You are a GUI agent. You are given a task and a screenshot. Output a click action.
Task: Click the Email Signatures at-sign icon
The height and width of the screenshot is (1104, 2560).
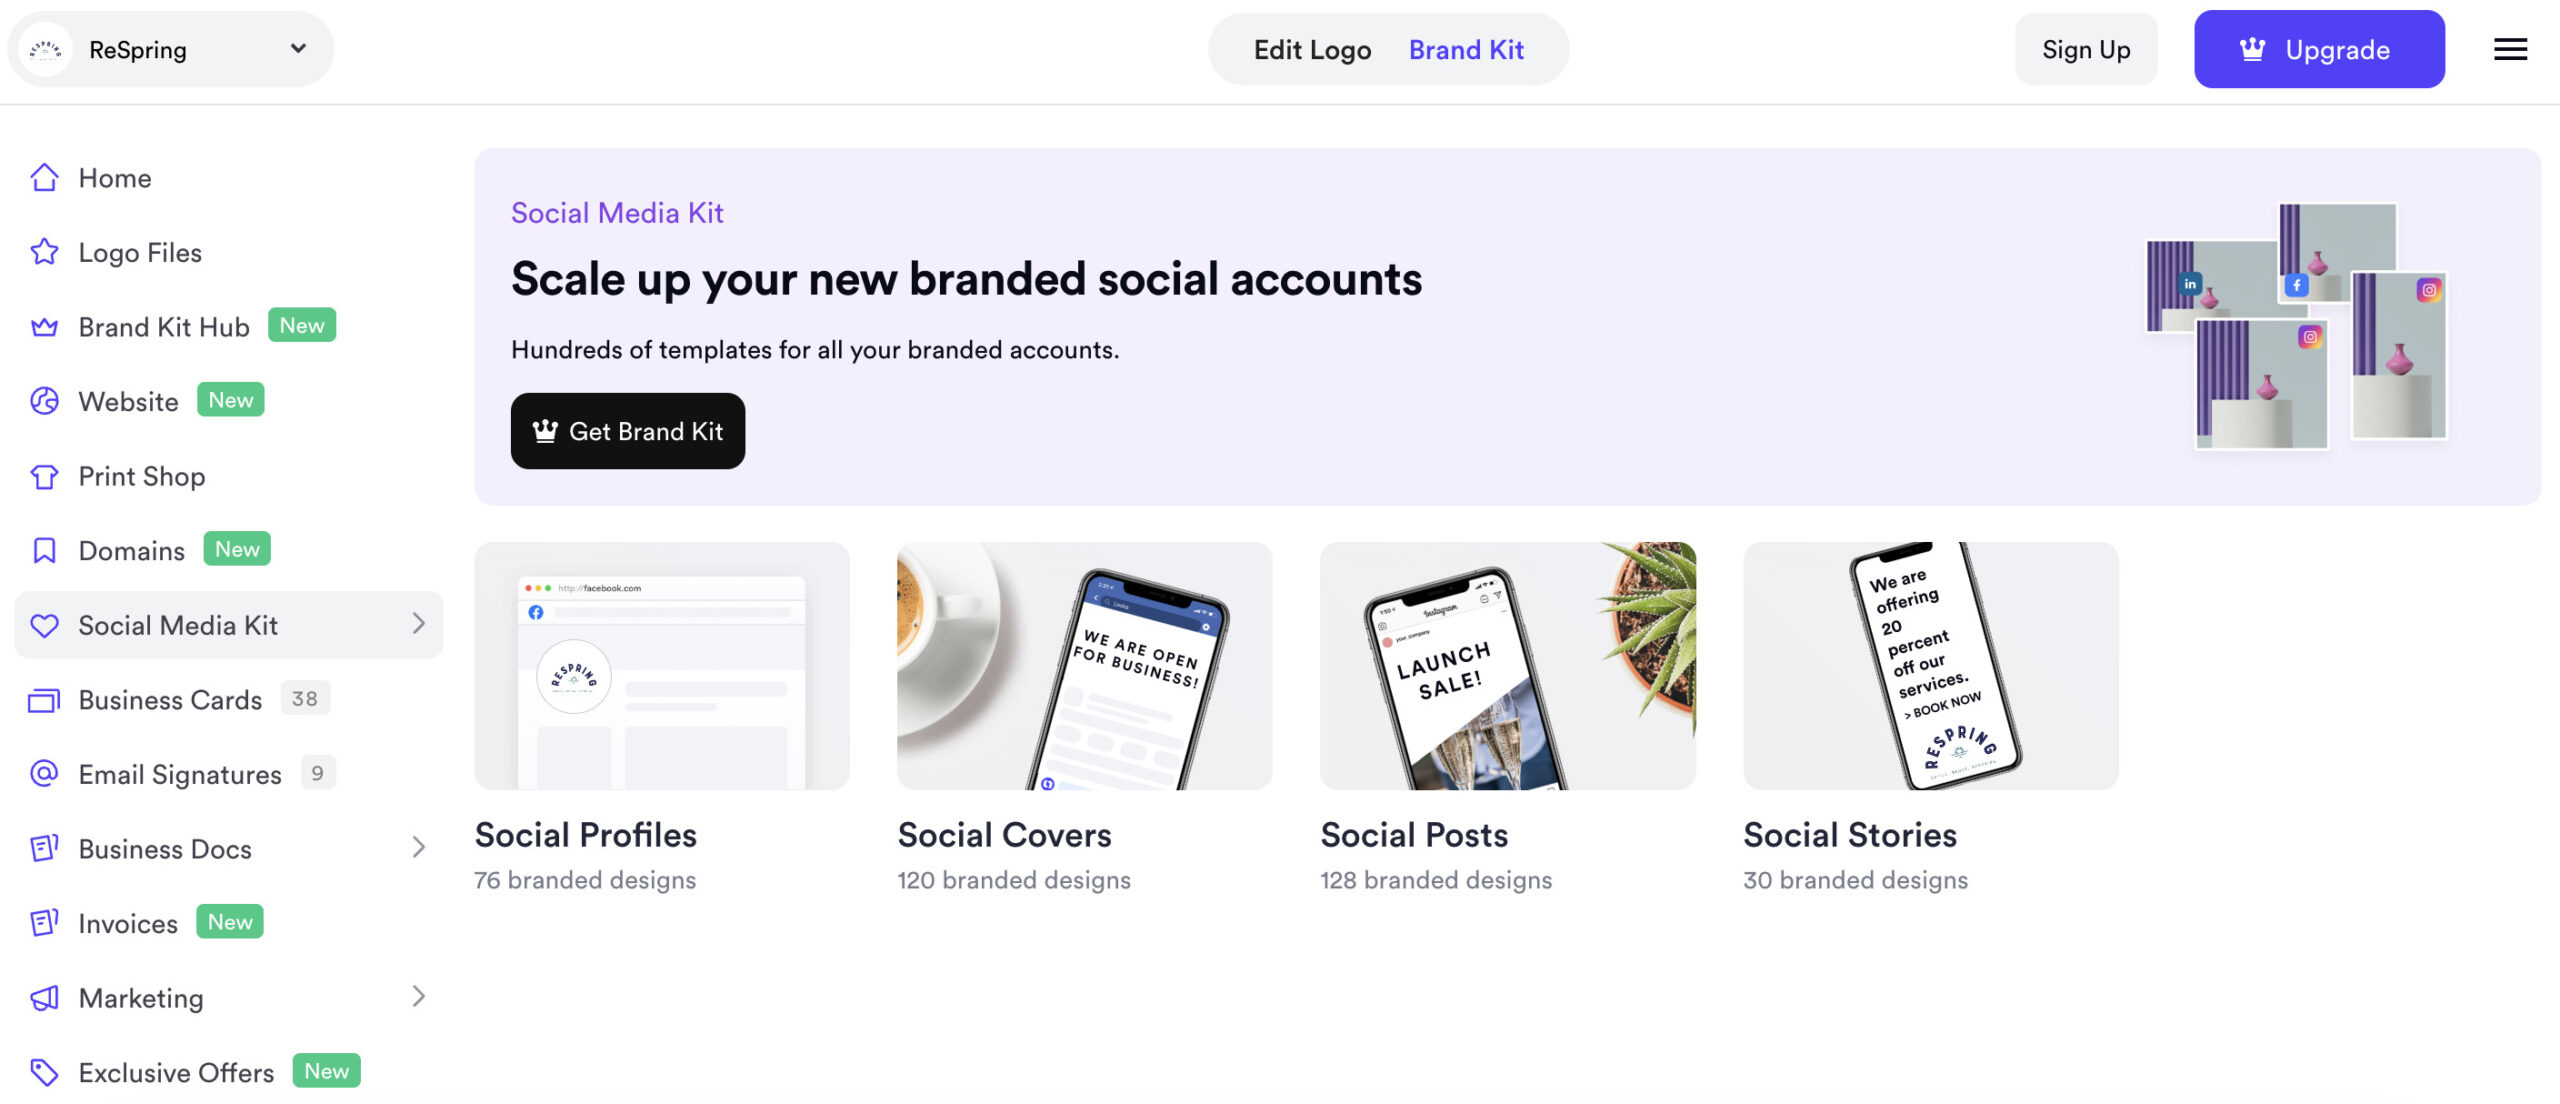(44, 774)
